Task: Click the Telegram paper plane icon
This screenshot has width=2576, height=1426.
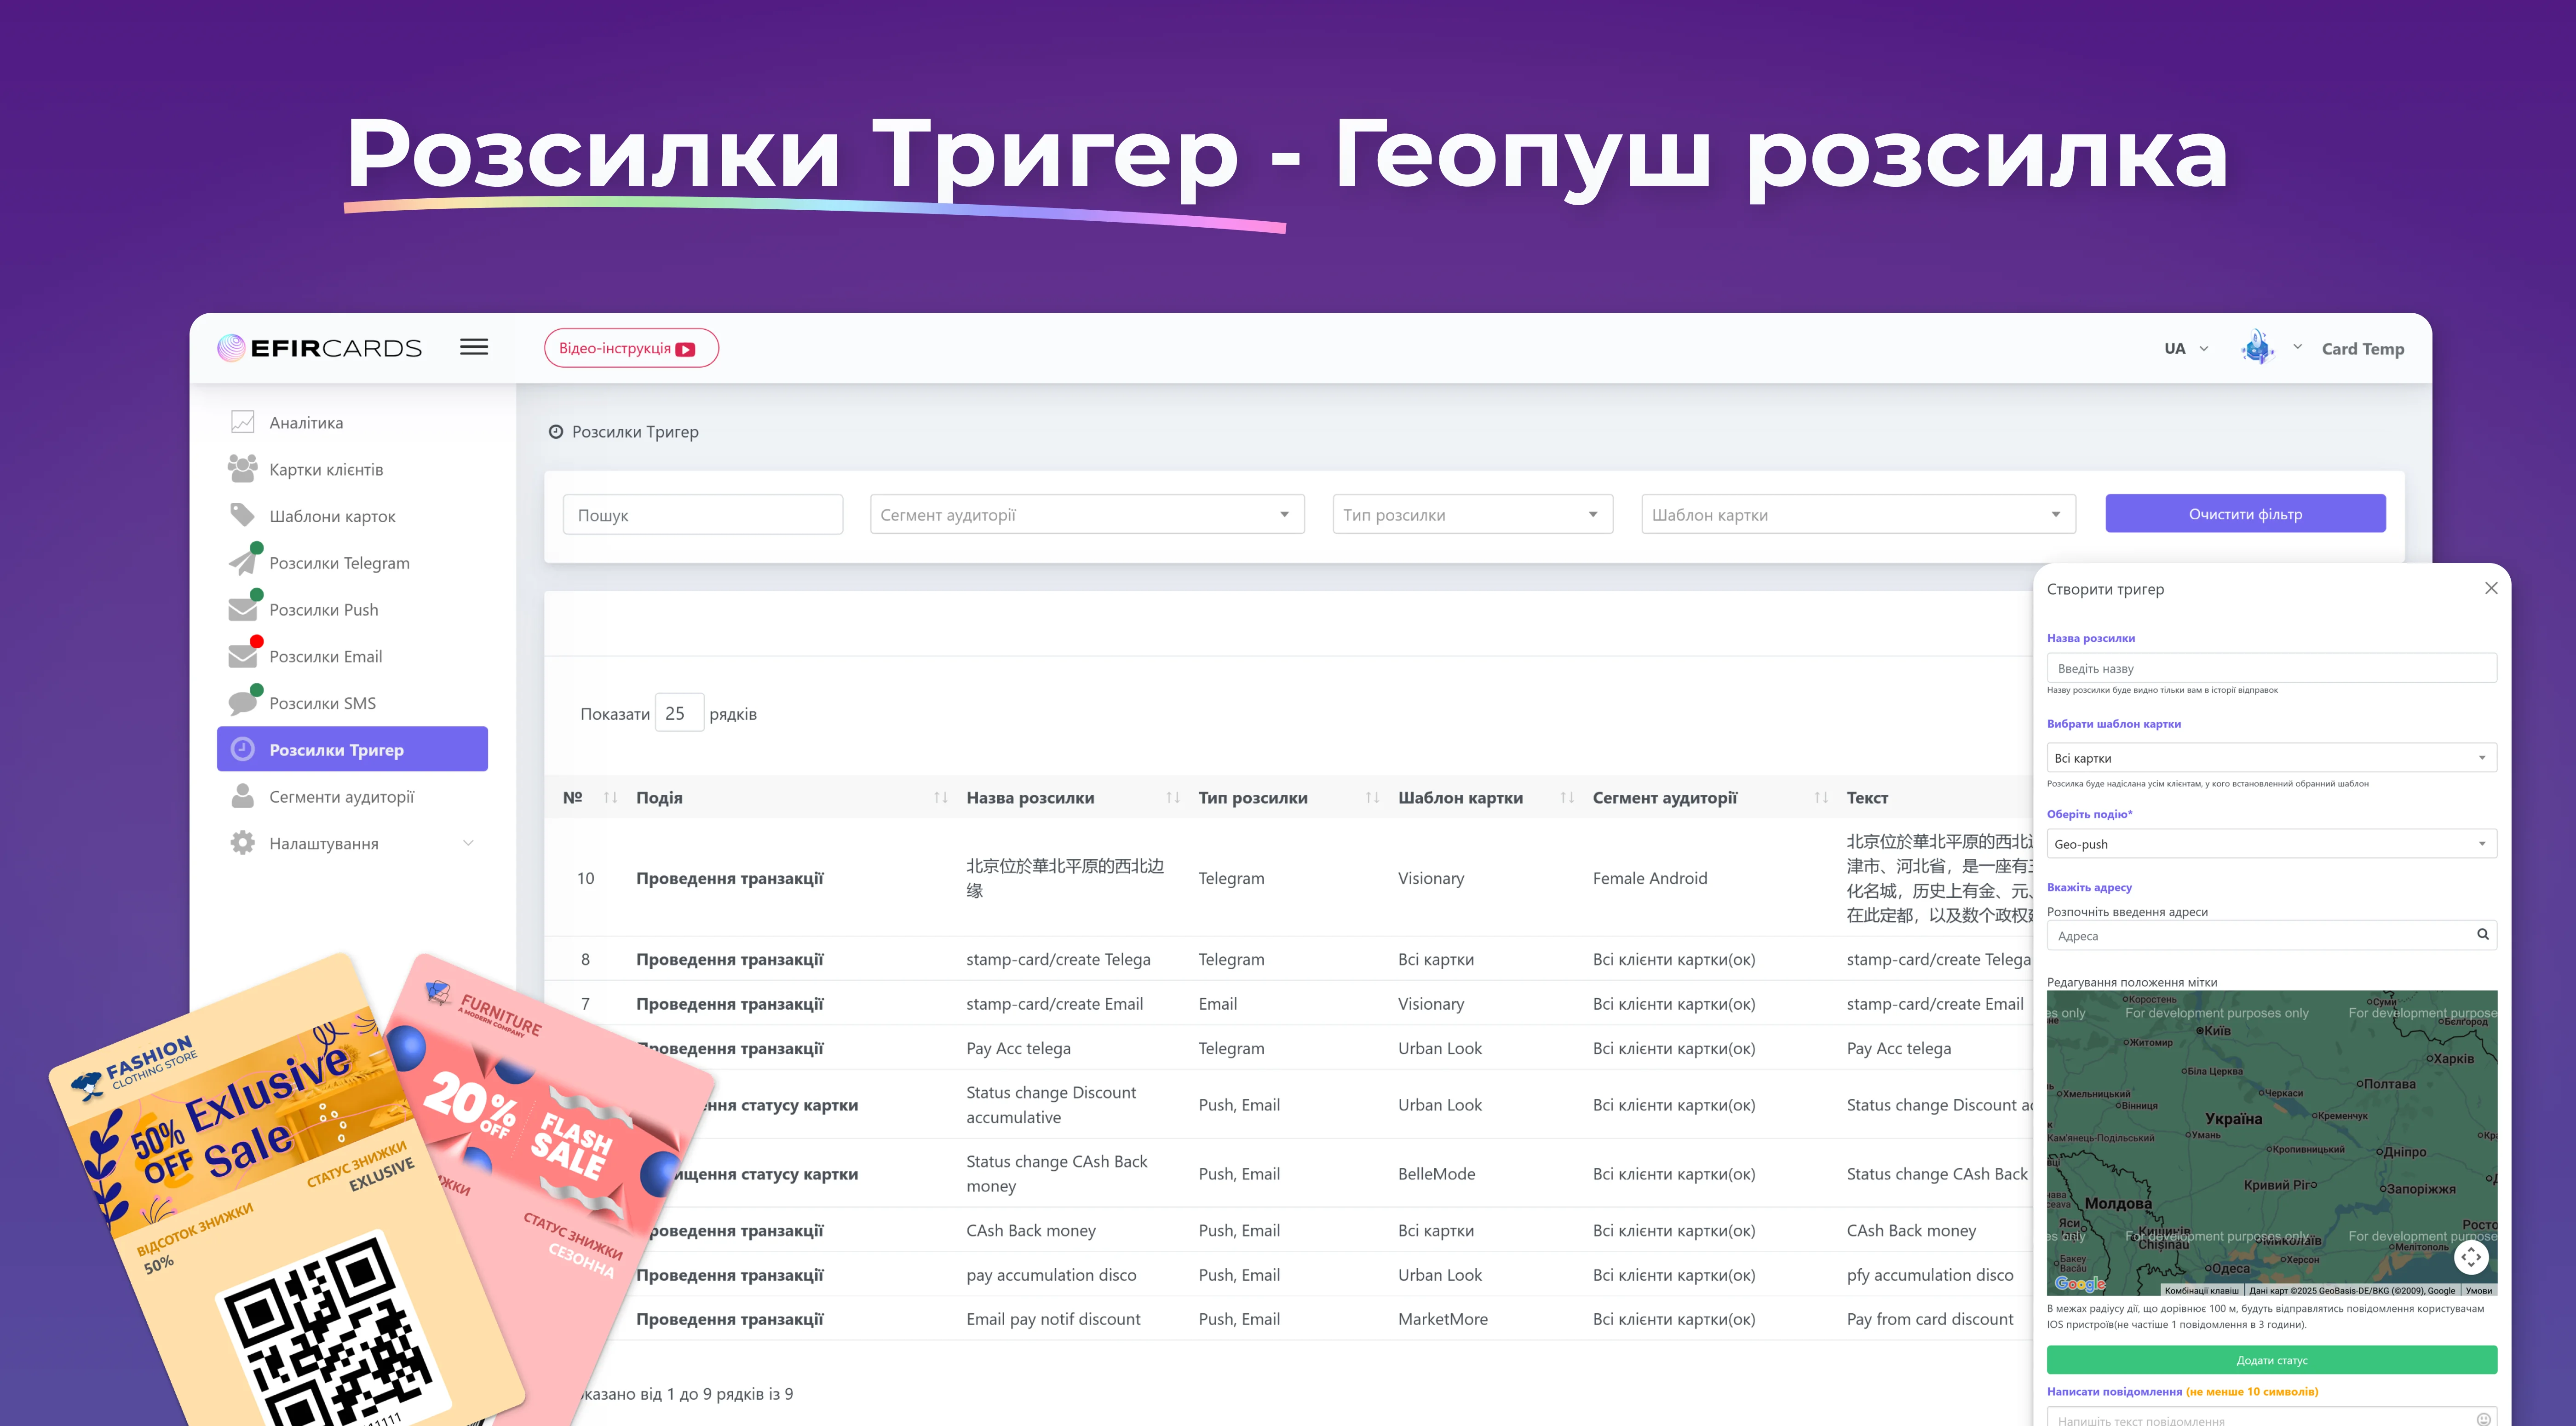Action: pos(243,562)
